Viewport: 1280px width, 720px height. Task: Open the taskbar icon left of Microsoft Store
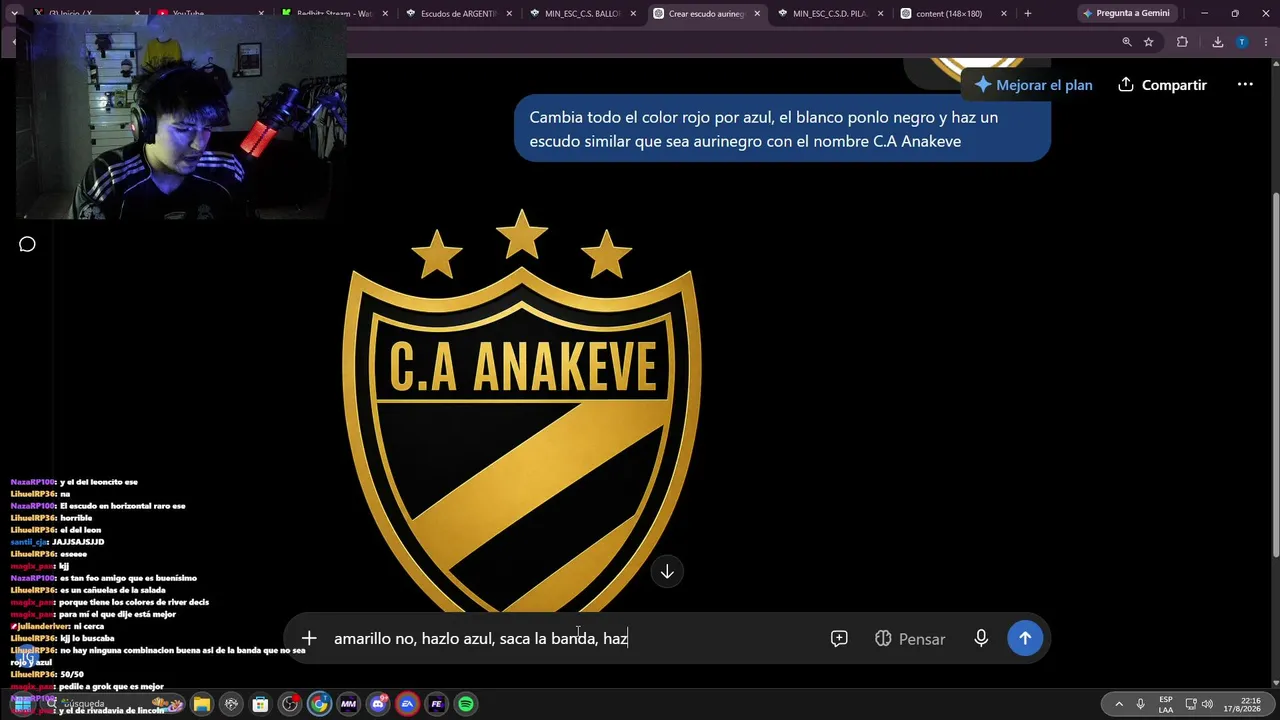[231, 704]
